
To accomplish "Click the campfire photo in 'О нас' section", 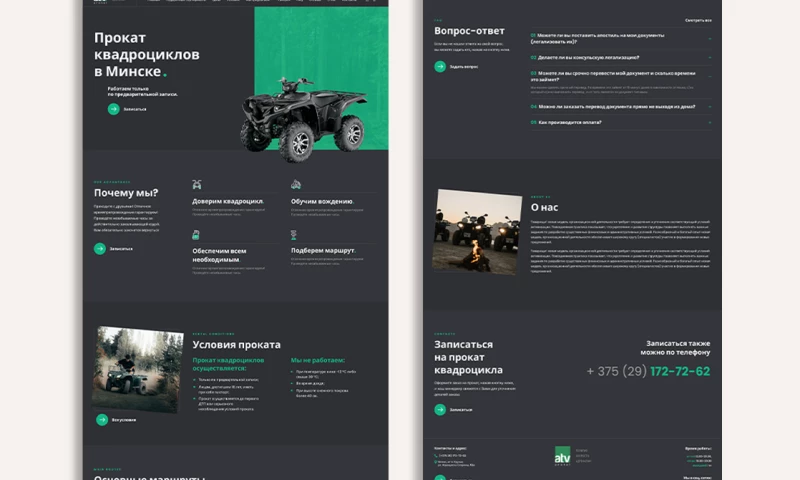I will [476, 232].
